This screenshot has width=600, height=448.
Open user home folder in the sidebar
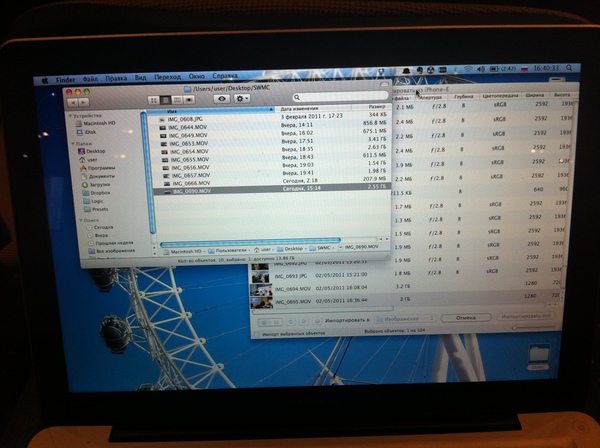(88, 160)
